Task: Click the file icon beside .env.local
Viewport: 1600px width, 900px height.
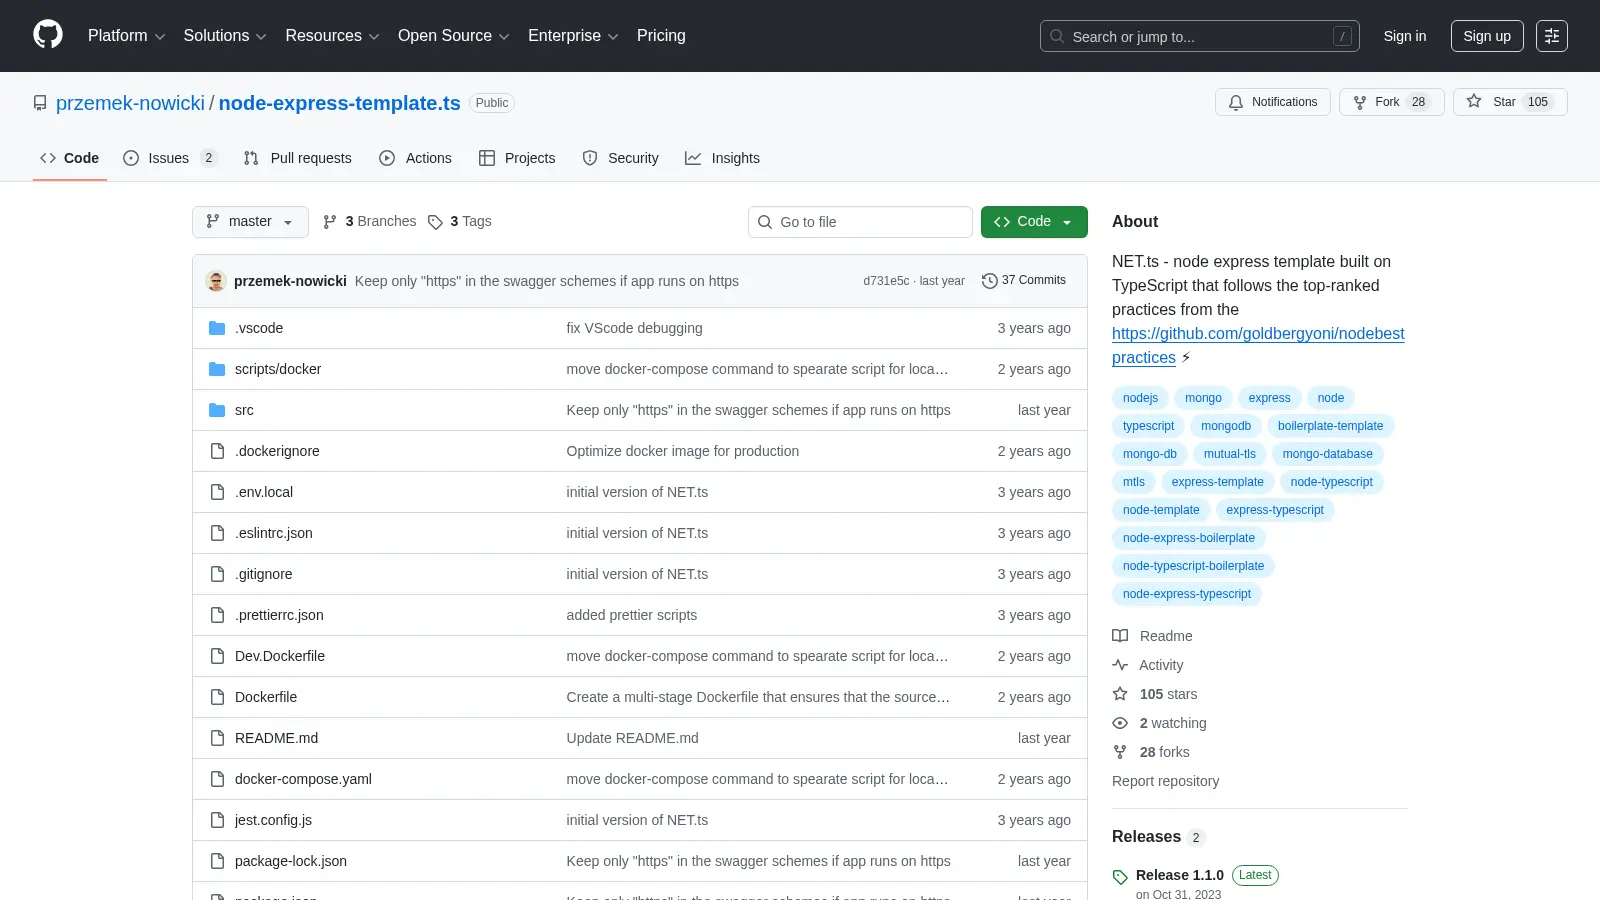Action: [217, 492]
